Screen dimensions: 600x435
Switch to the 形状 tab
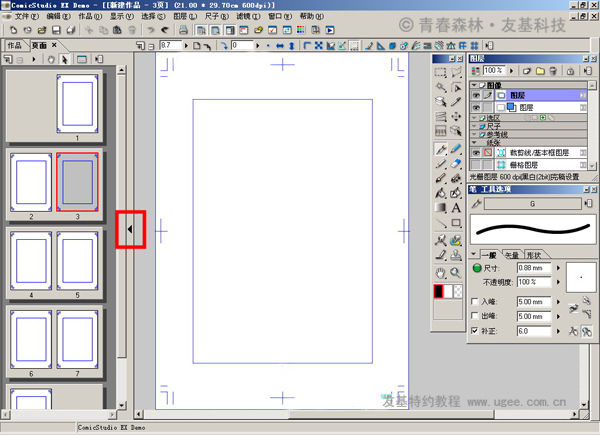point(534,255)
